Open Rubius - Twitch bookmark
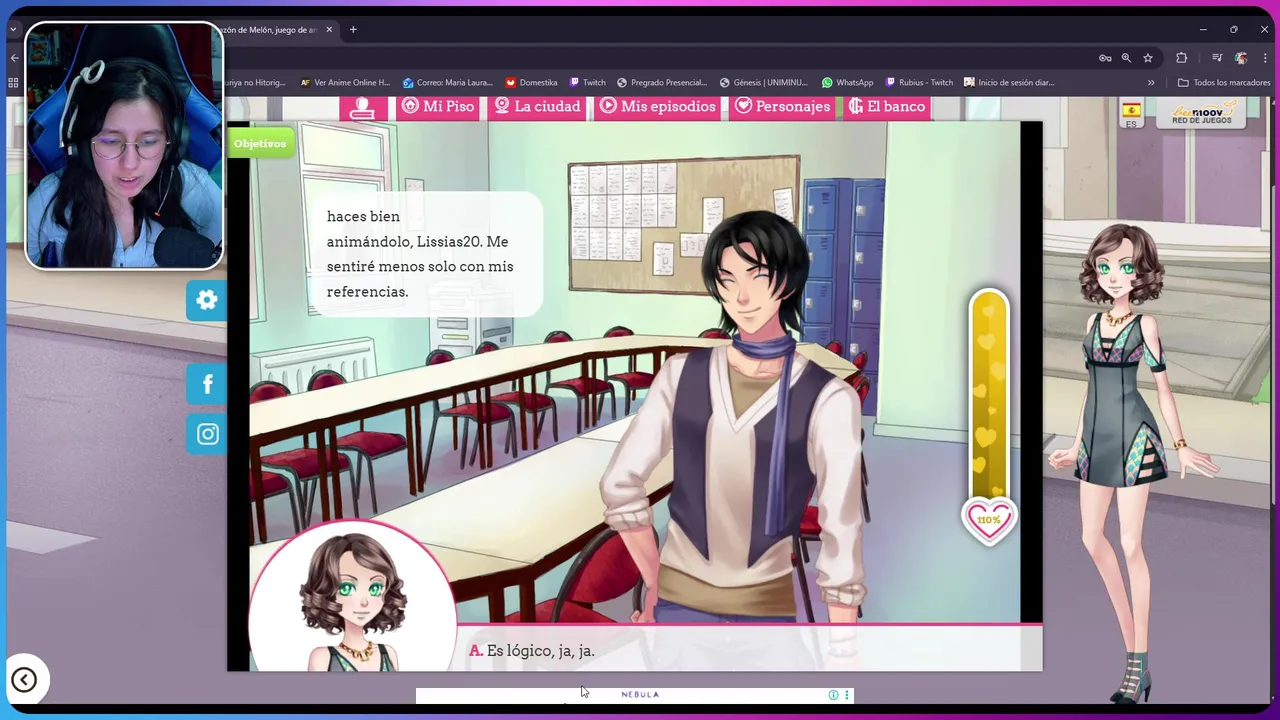The height and width of the screenshot is (720, 1280). point(920,82)
